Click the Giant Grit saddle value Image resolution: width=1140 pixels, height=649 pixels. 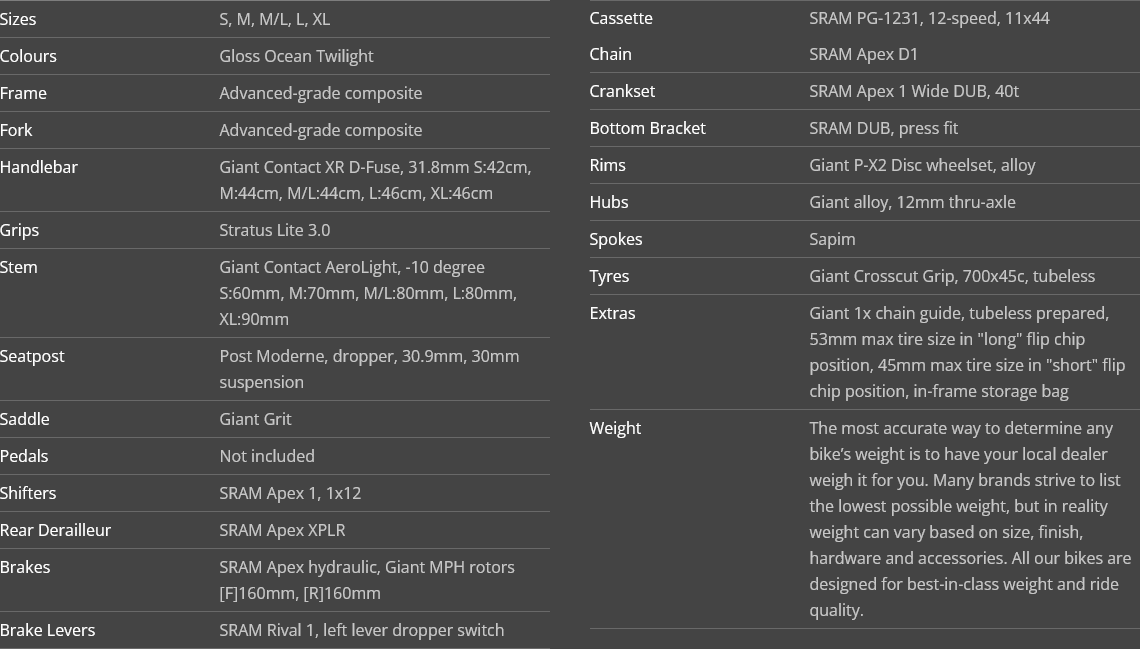255,419
